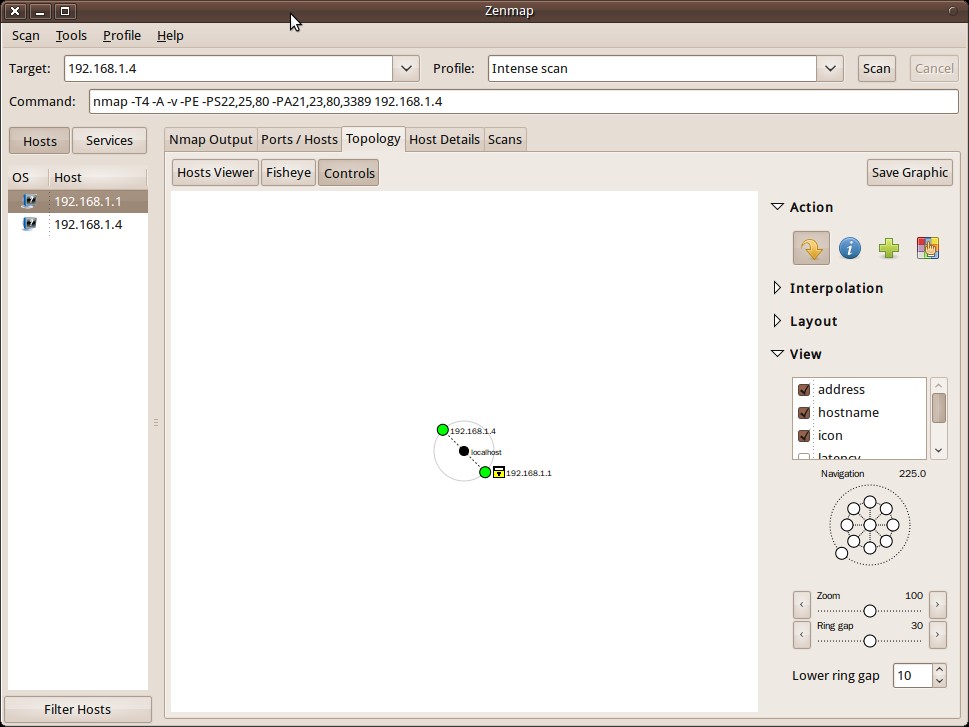Click the Zoom slider handle
This screenshot has height=727, width=969.
pos(870,611)
